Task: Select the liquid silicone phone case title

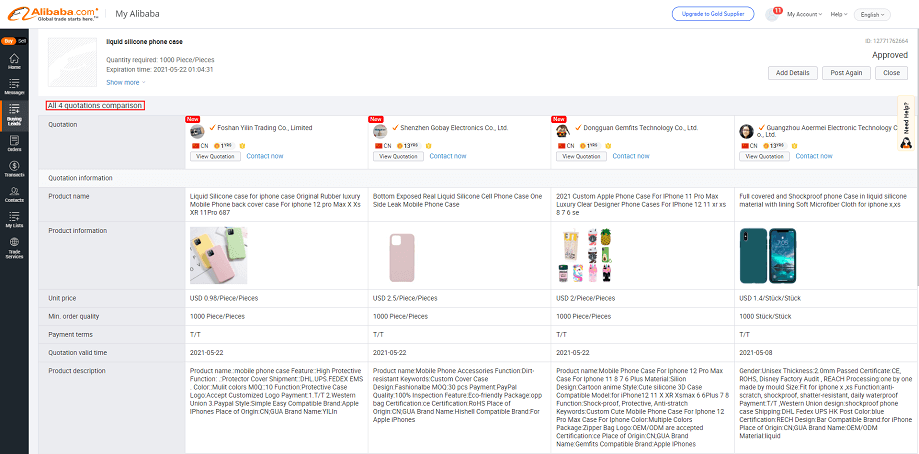Action: [144, 42]
